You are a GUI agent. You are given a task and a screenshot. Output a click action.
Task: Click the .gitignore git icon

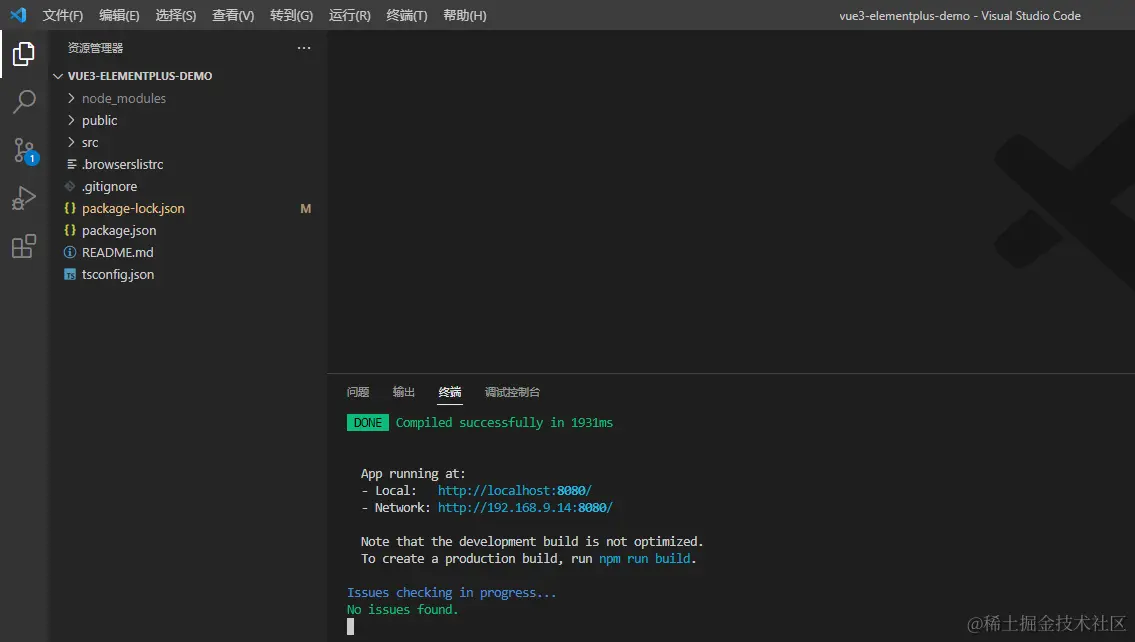(x=70, y=187)
